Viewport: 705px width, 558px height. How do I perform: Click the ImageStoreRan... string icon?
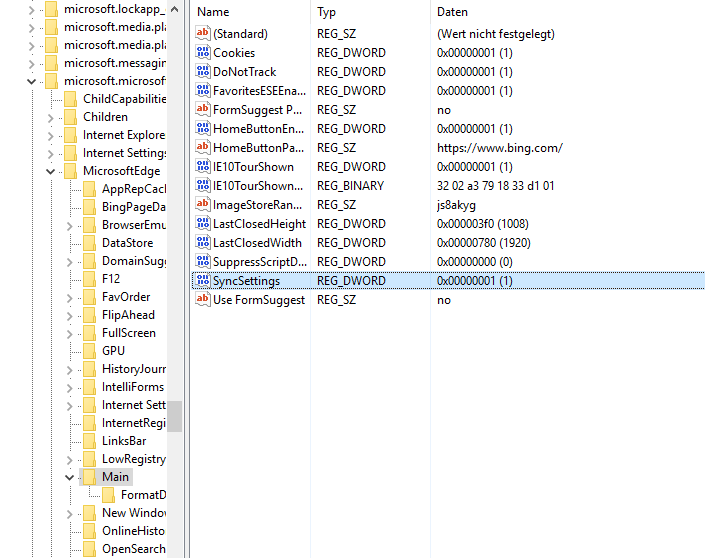pyautogui.click(x=202, y=204)
